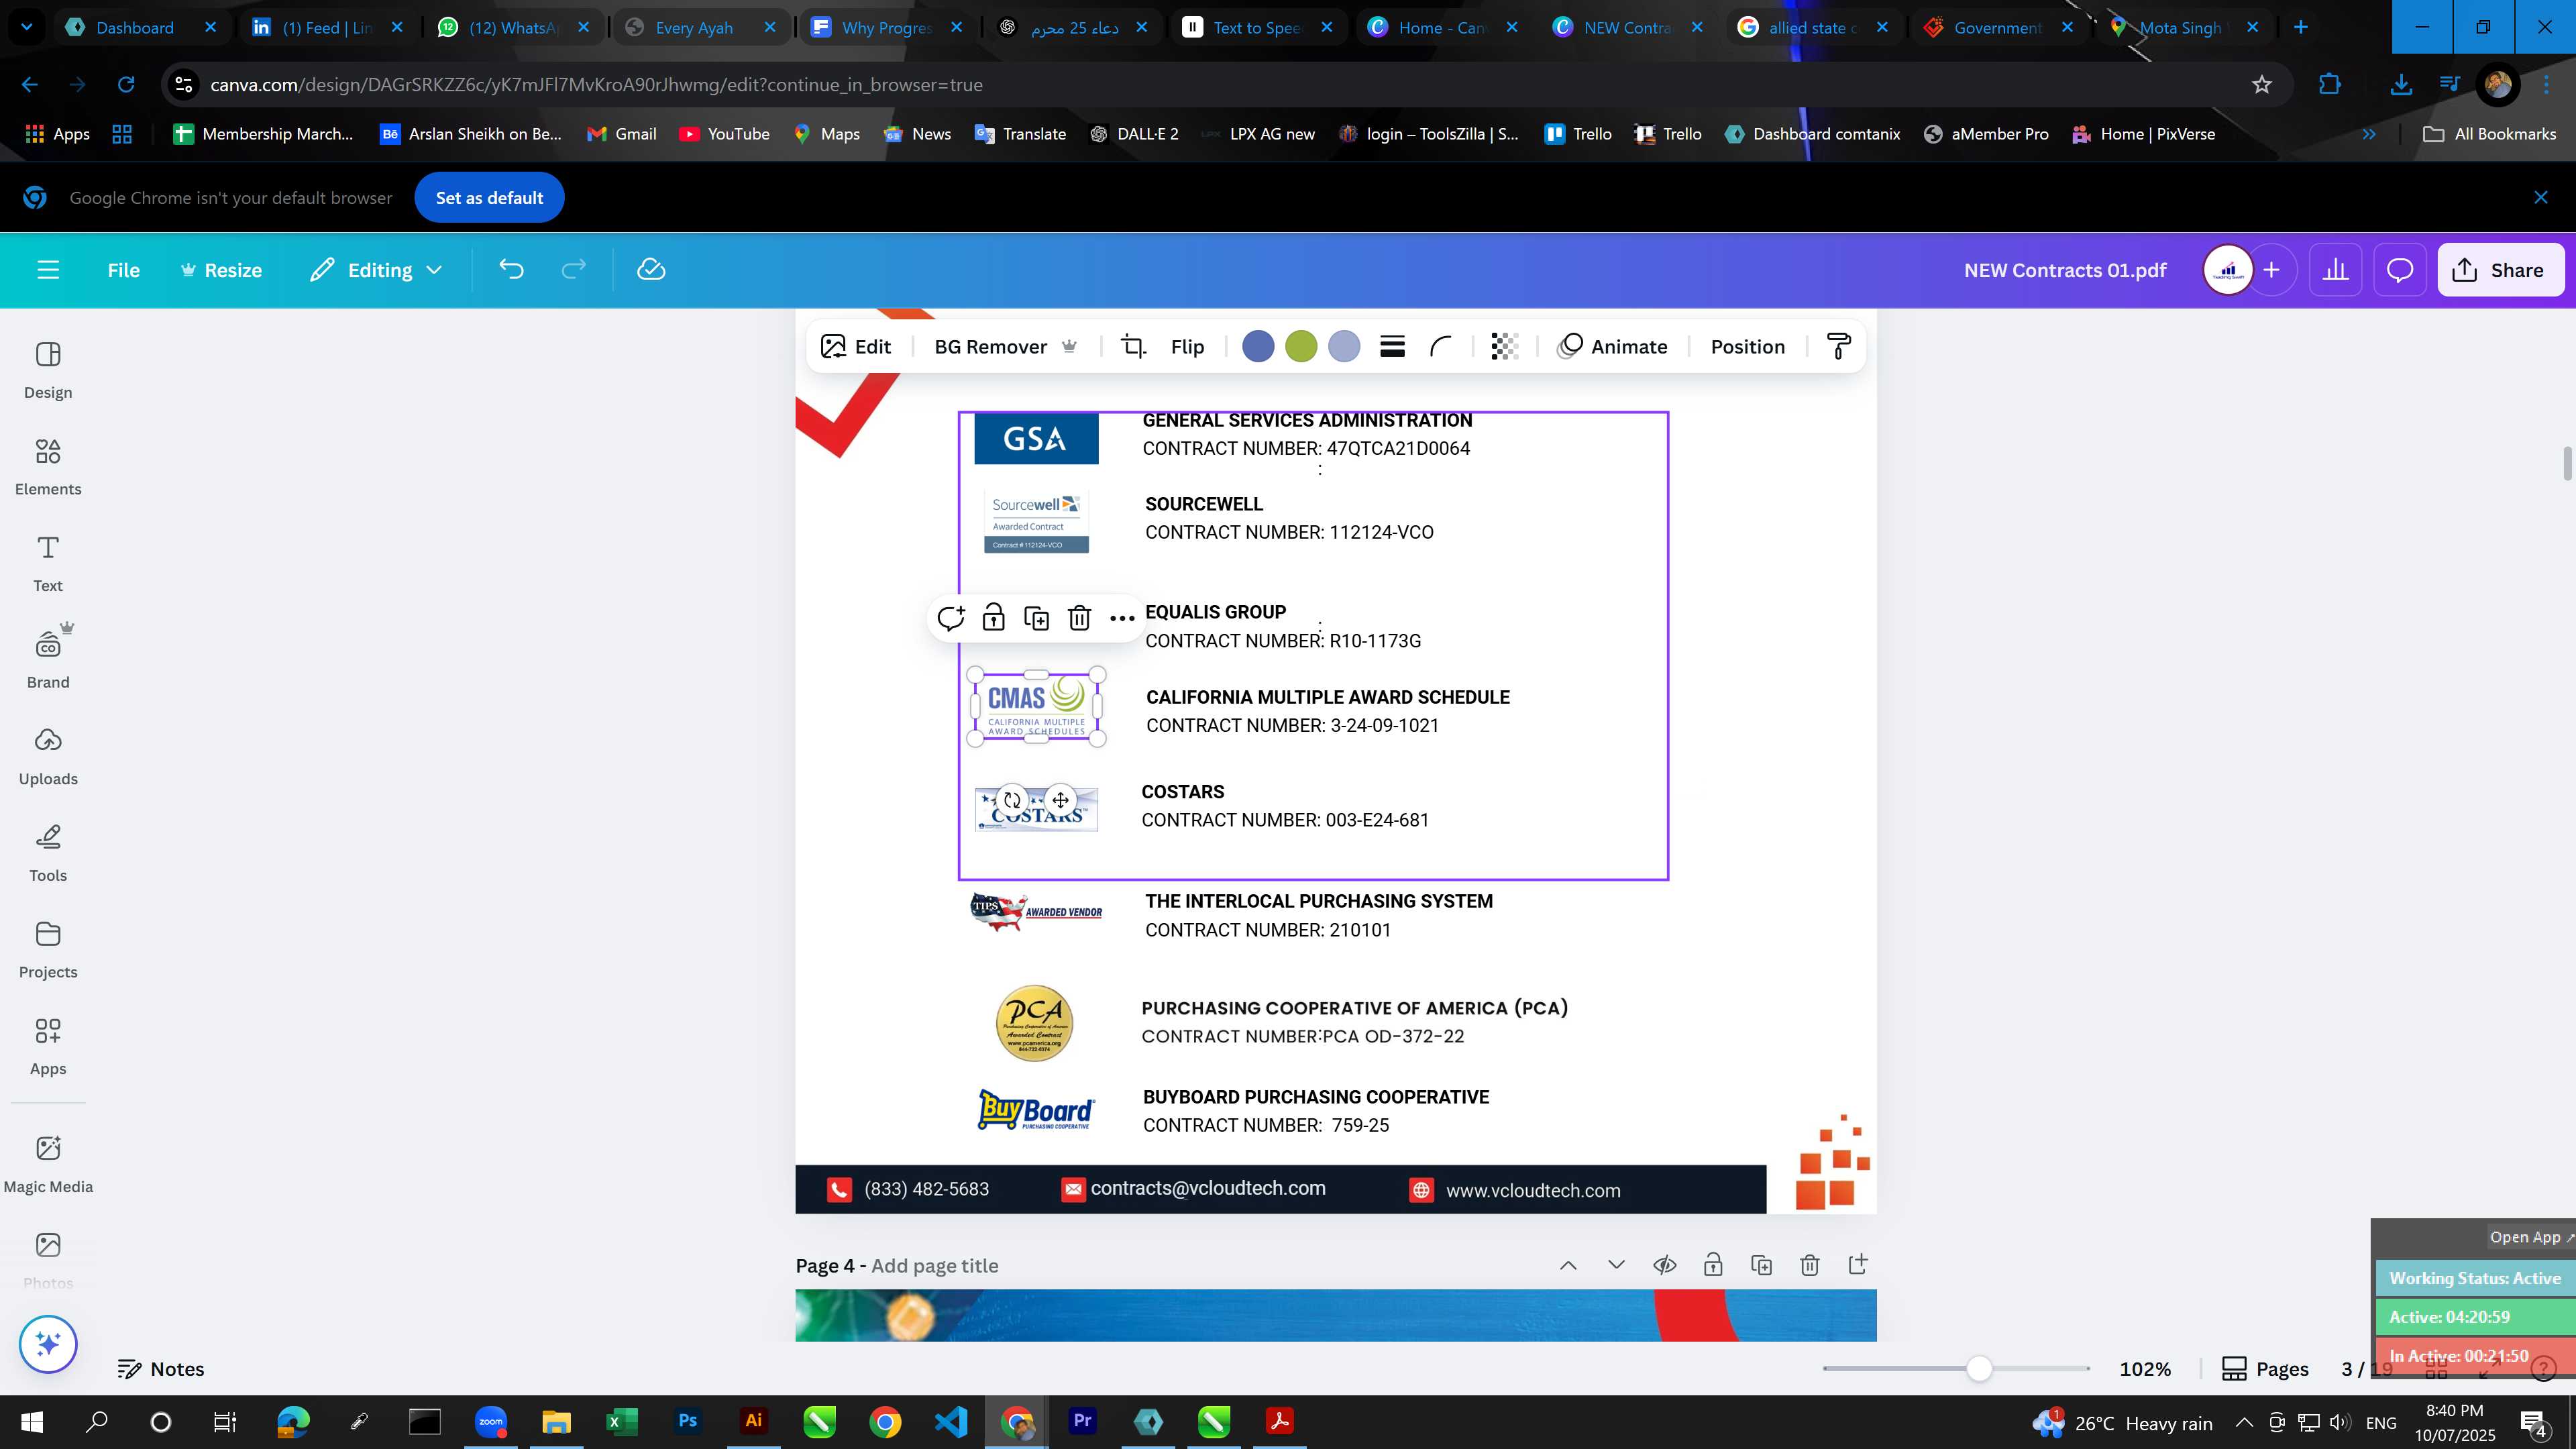Click the zoom slider handle

(x=1979, y=1369)
